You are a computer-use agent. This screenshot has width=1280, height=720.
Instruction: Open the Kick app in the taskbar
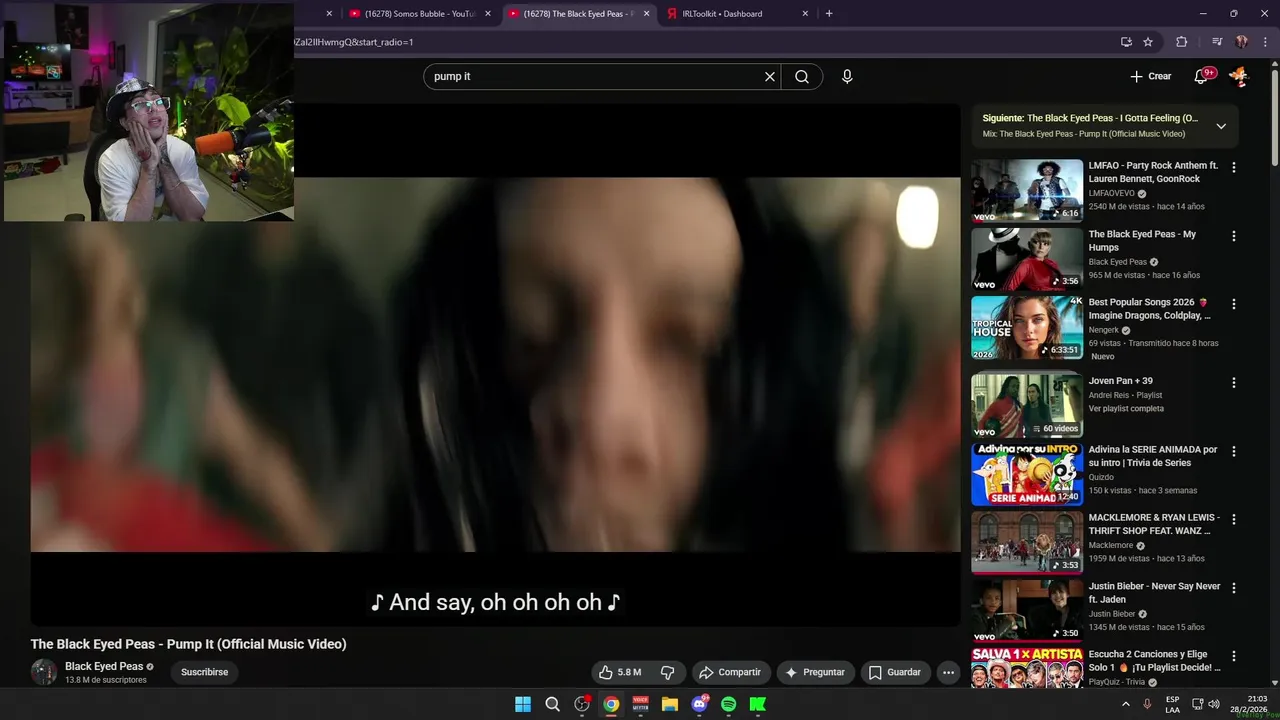(758, 704)
